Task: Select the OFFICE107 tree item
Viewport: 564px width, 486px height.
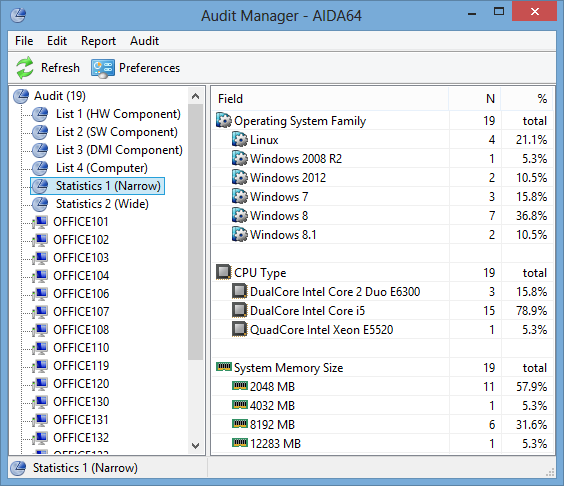Action: point(81,312)
